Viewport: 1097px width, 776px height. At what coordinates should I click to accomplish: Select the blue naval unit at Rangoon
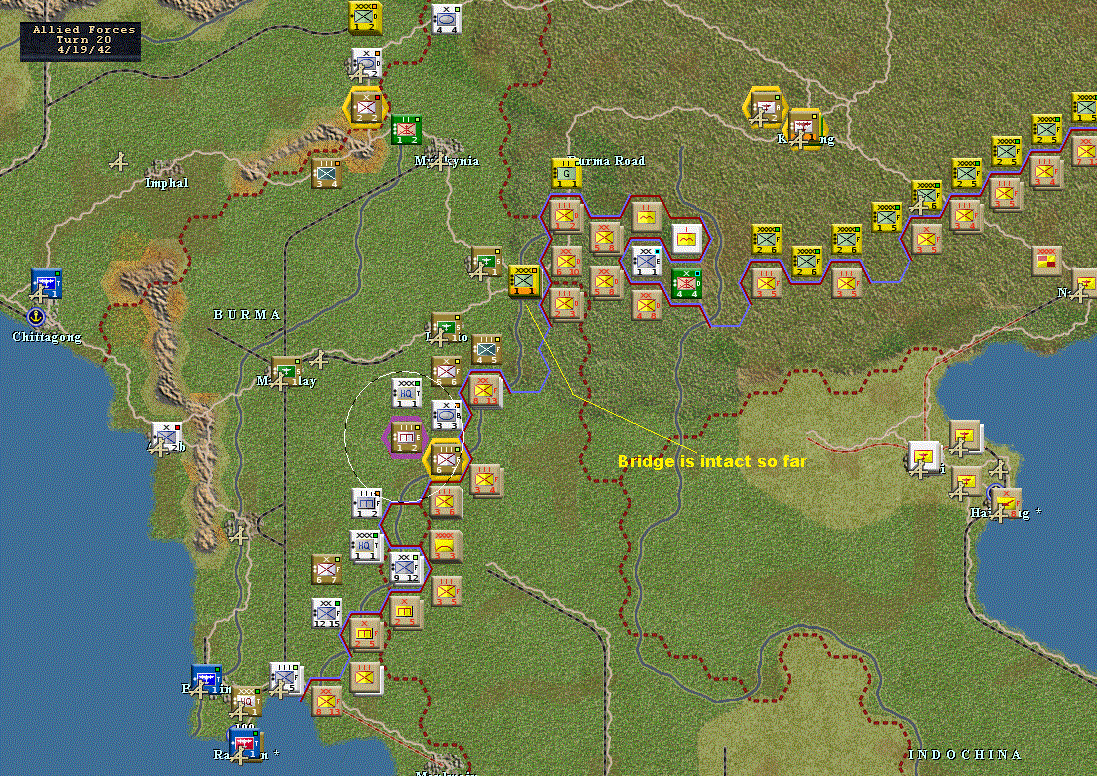244,744
